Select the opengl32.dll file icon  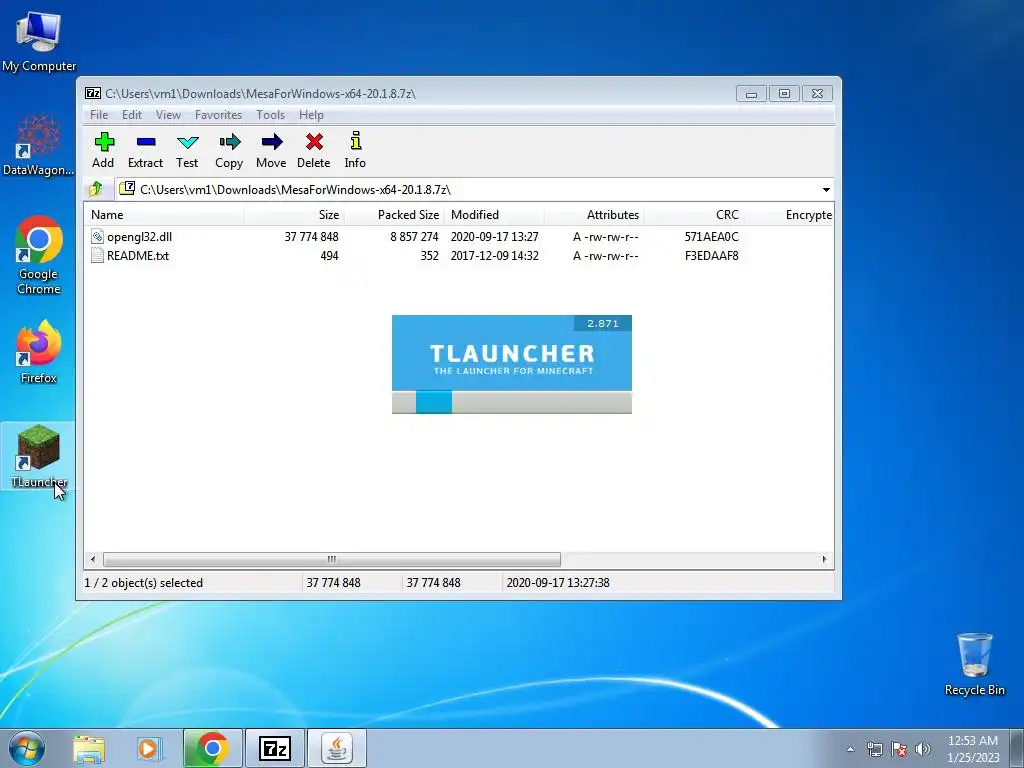pos(97,236)
